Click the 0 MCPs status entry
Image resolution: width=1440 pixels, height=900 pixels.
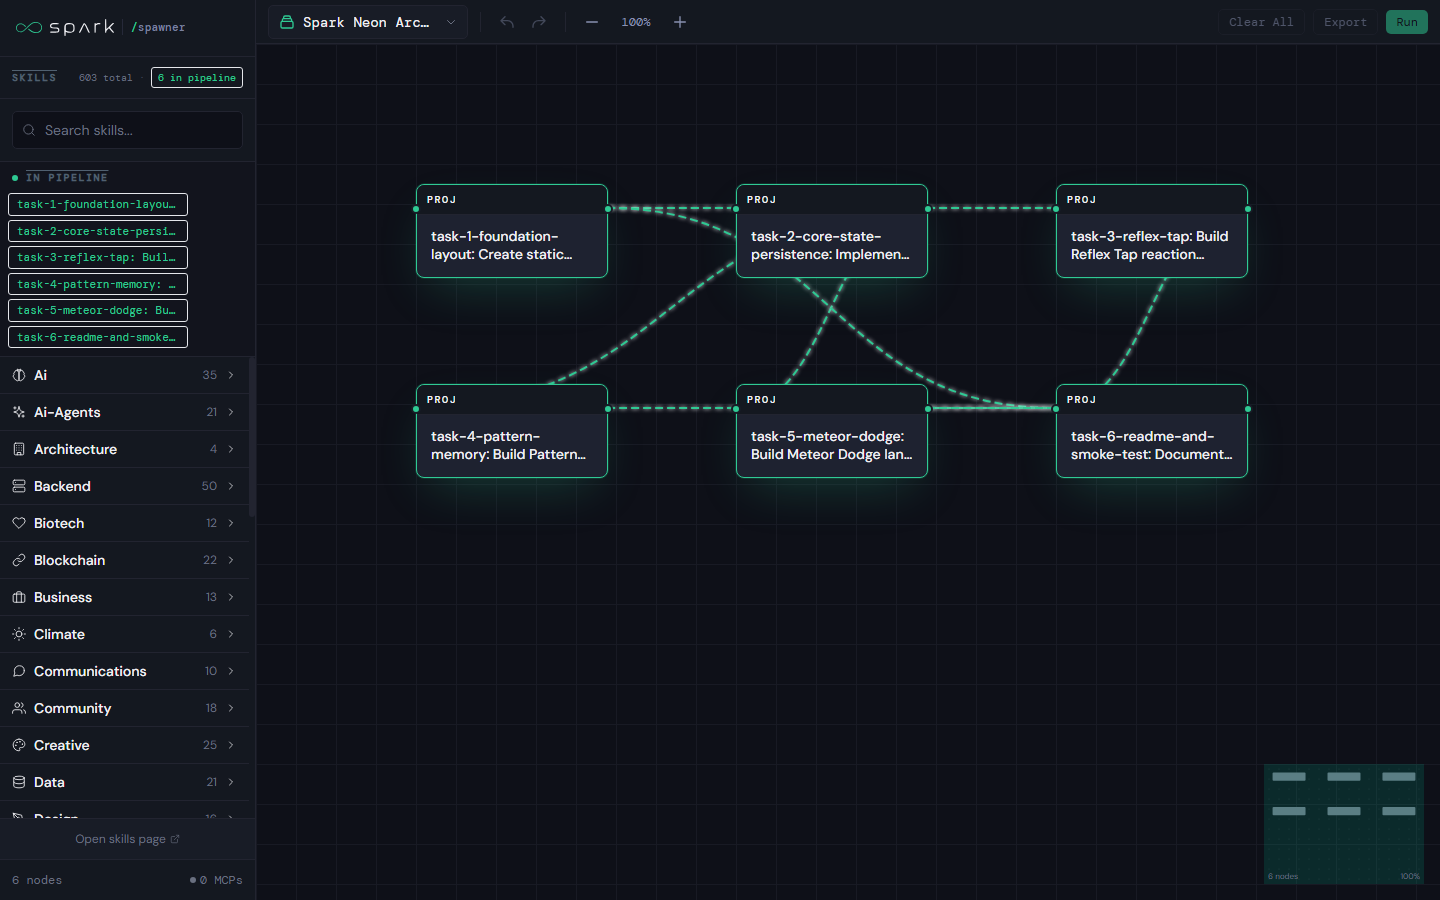tap(216, 880)
